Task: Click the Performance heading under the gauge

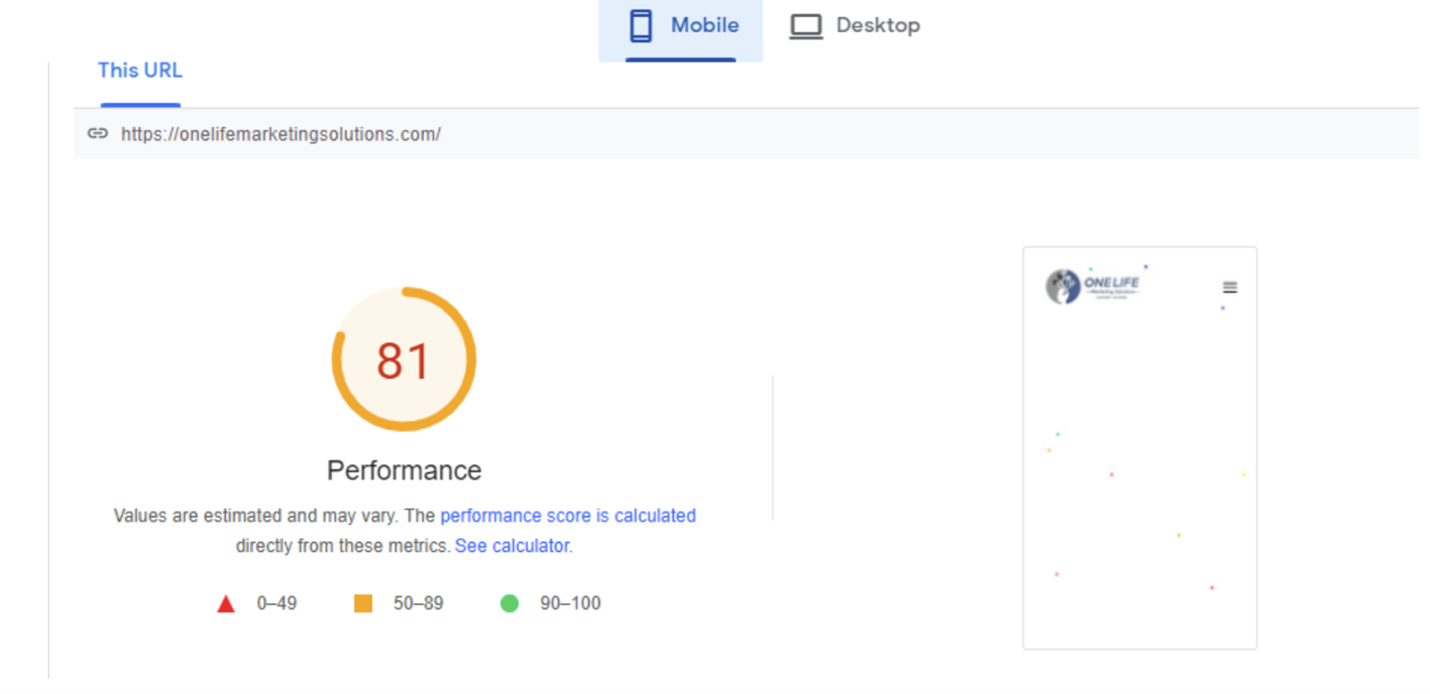Action: (404, 470)
